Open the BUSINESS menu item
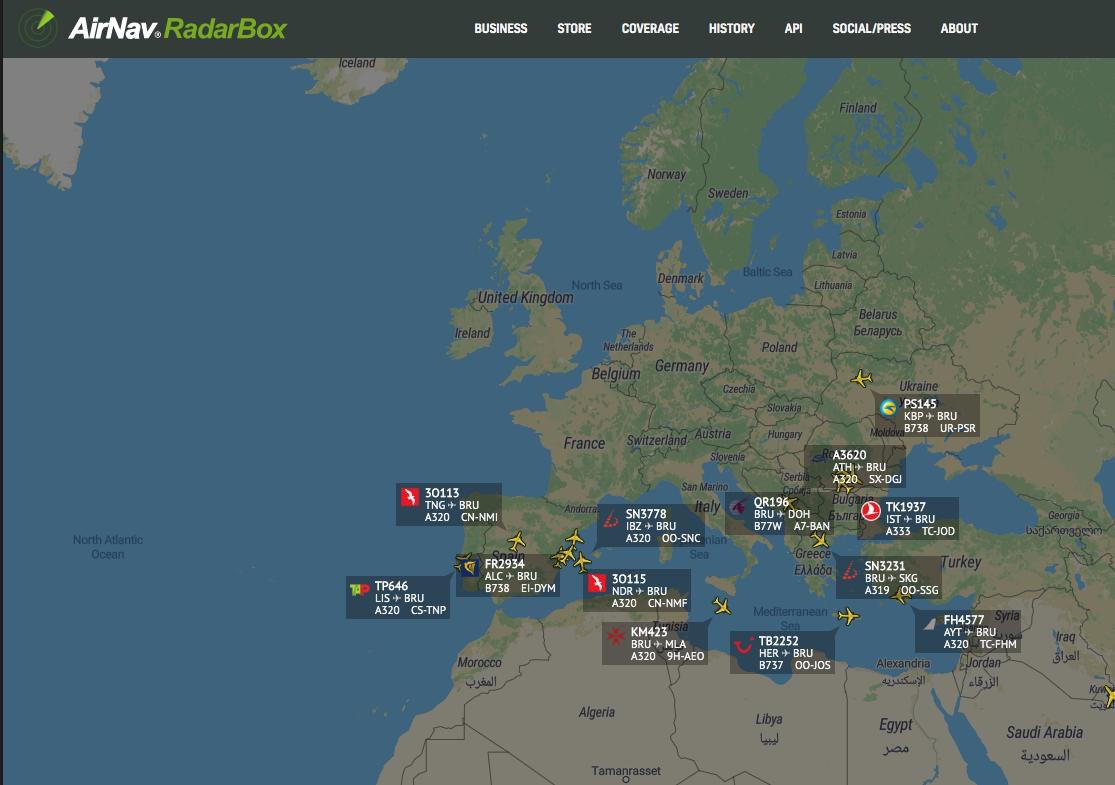The image size is (1115, 785). pyautogui.click(x=501, y=28)
